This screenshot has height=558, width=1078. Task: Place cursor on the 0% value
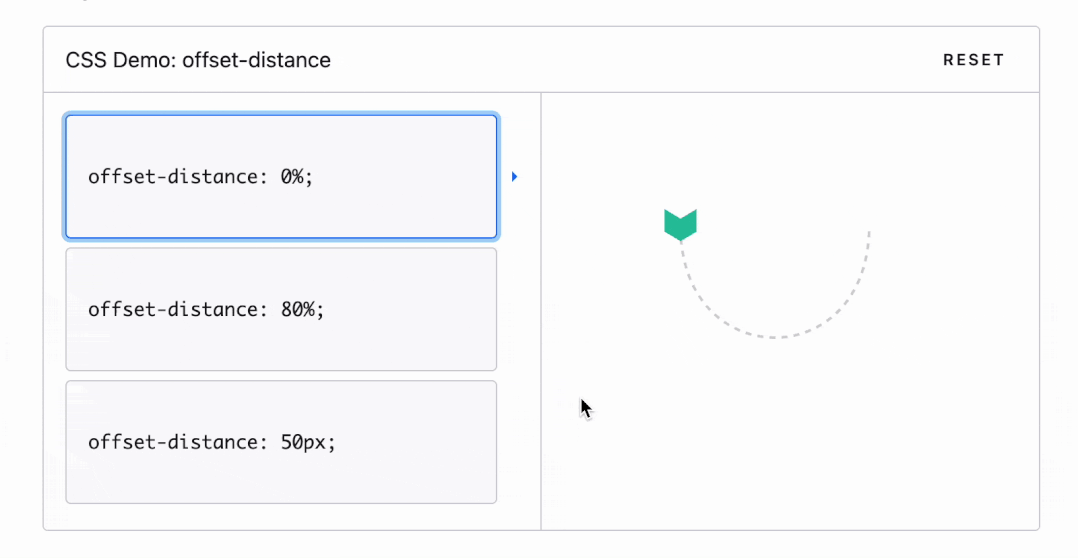click(291, 177)
